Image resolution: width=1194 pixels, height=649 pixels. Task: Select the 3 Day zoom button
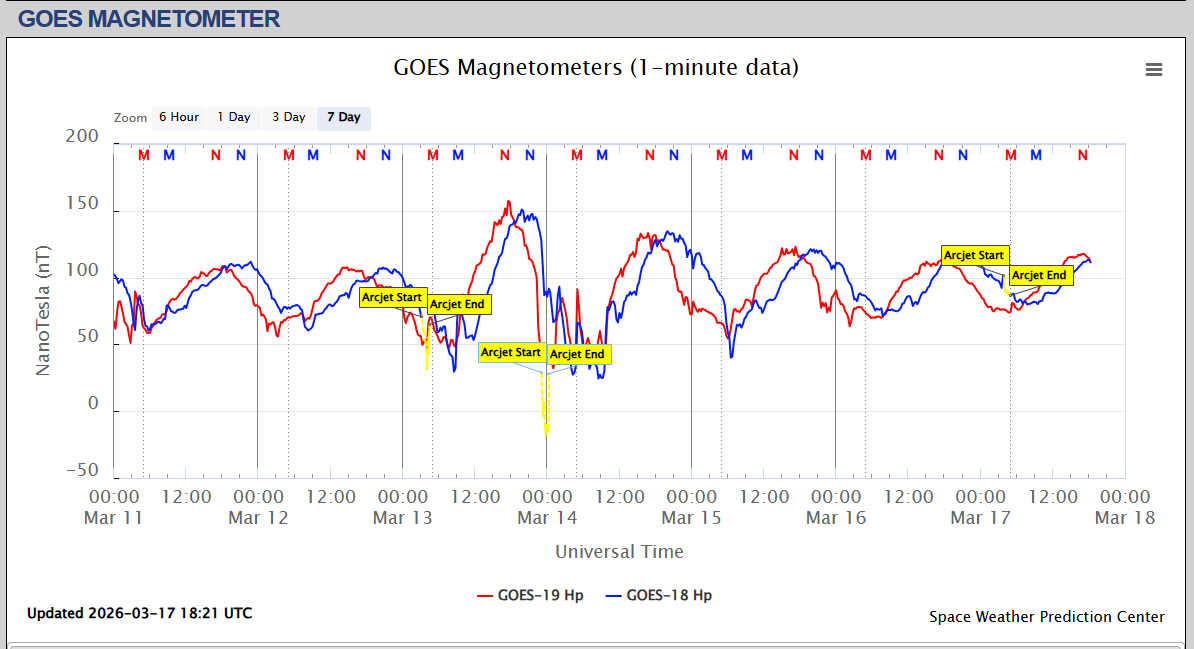pos(289,117)
